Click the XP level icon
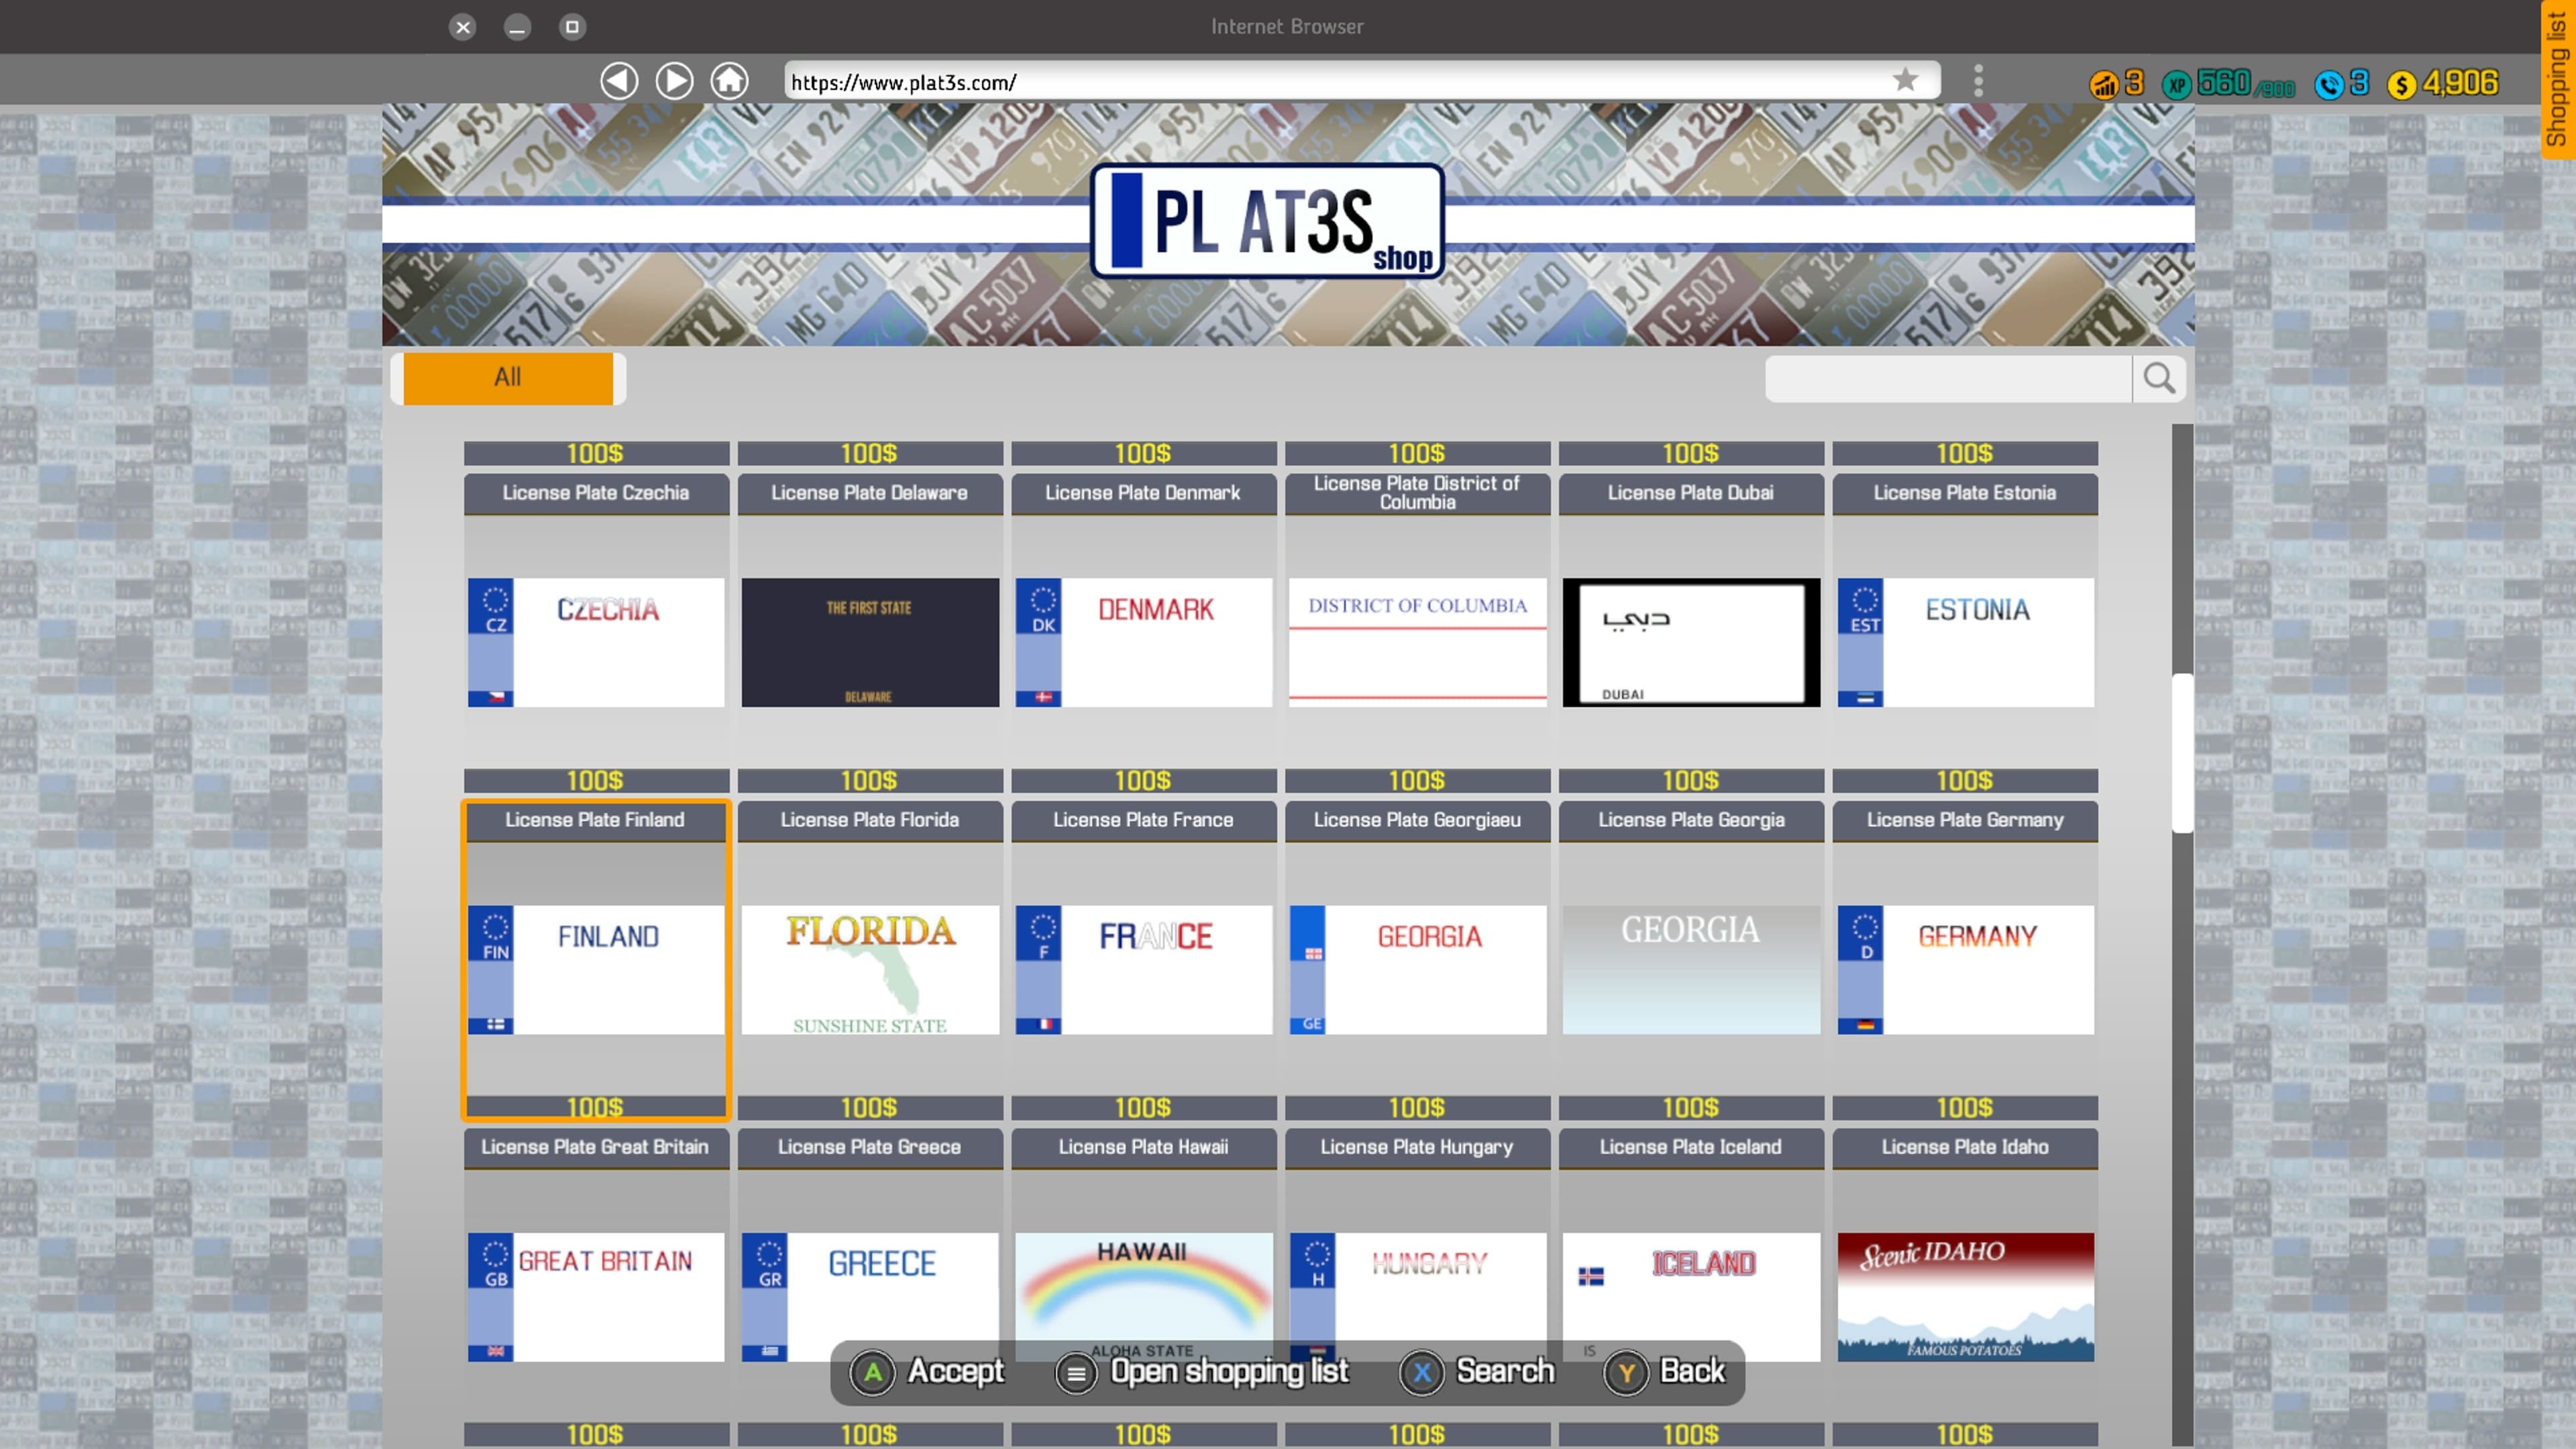Viewport: 2576px width, 1449px height. tap(2176, 84)
